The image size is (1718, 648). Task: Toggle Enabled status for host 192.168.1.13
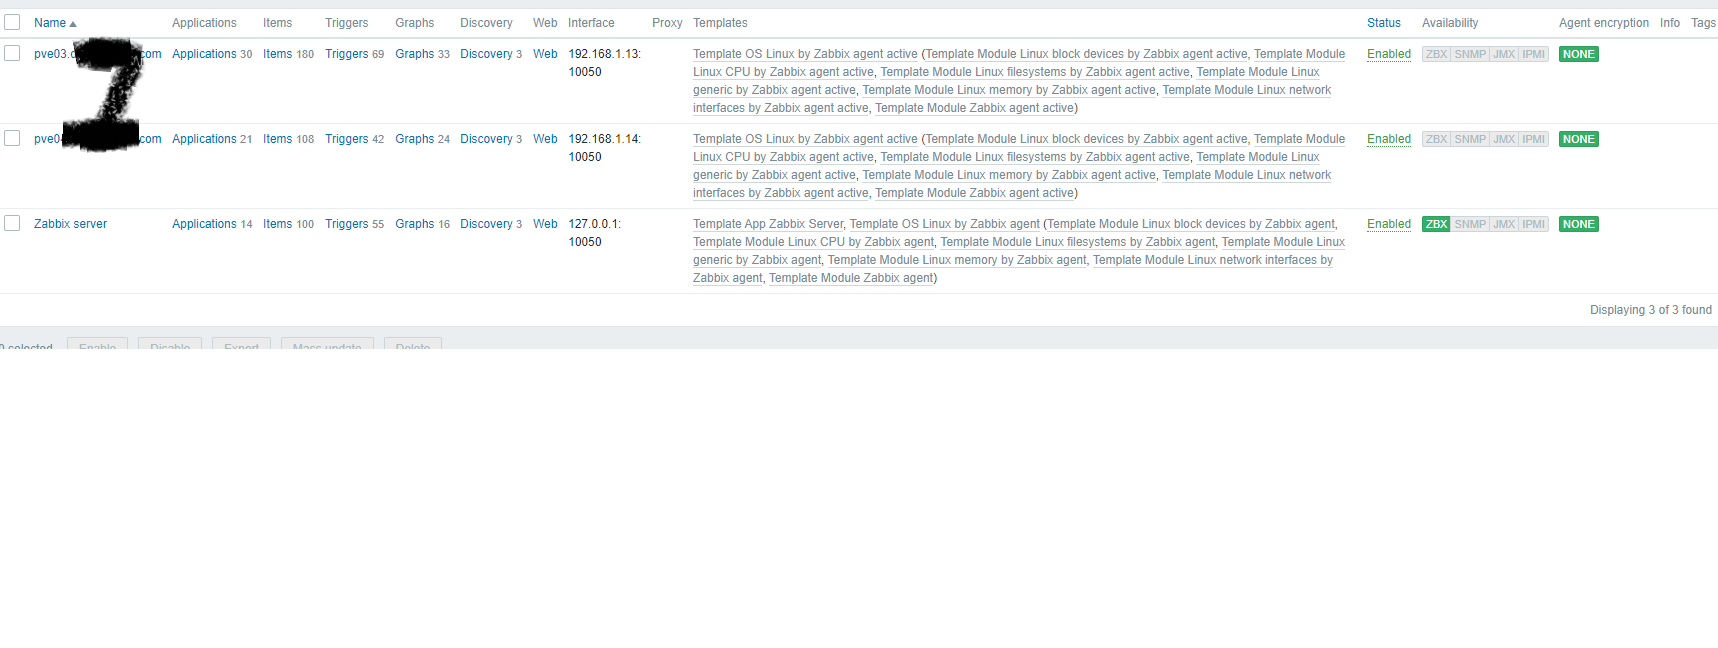(1389, 54)
